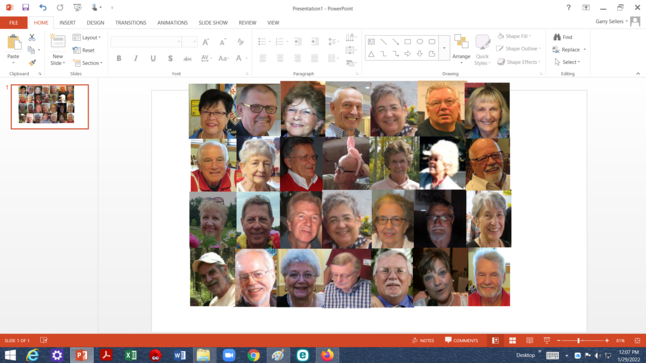This screenshot has width=646, height=363.
Task: Click the Reset slide button
Action: pyautogui.click(x=84, y=50)
